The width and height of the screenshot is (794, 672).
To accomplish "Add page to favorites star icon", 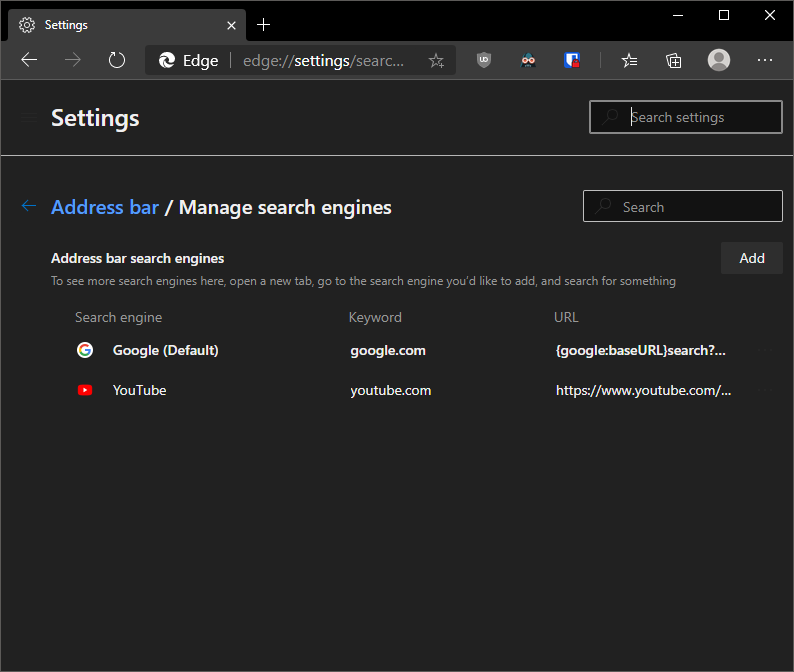I will [x=436, y=61].
